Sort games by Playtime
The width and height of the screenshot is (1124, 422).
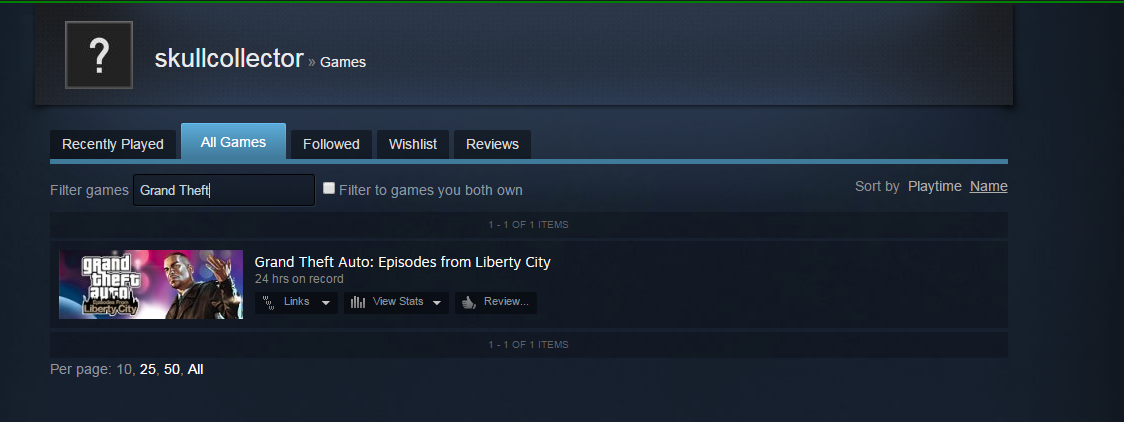935,186
